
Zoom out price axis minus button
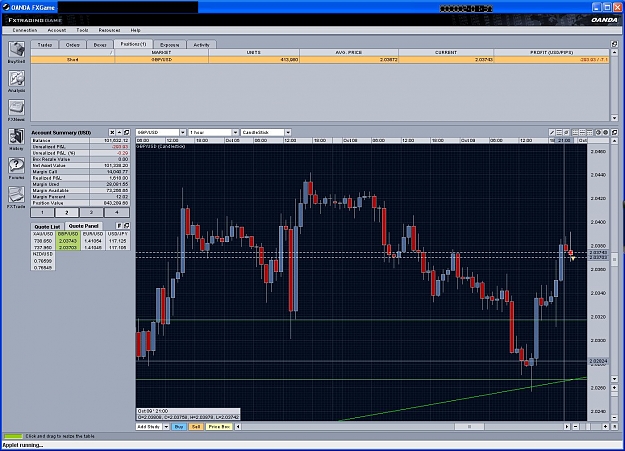pyautogui.click(x=614, y=418)
